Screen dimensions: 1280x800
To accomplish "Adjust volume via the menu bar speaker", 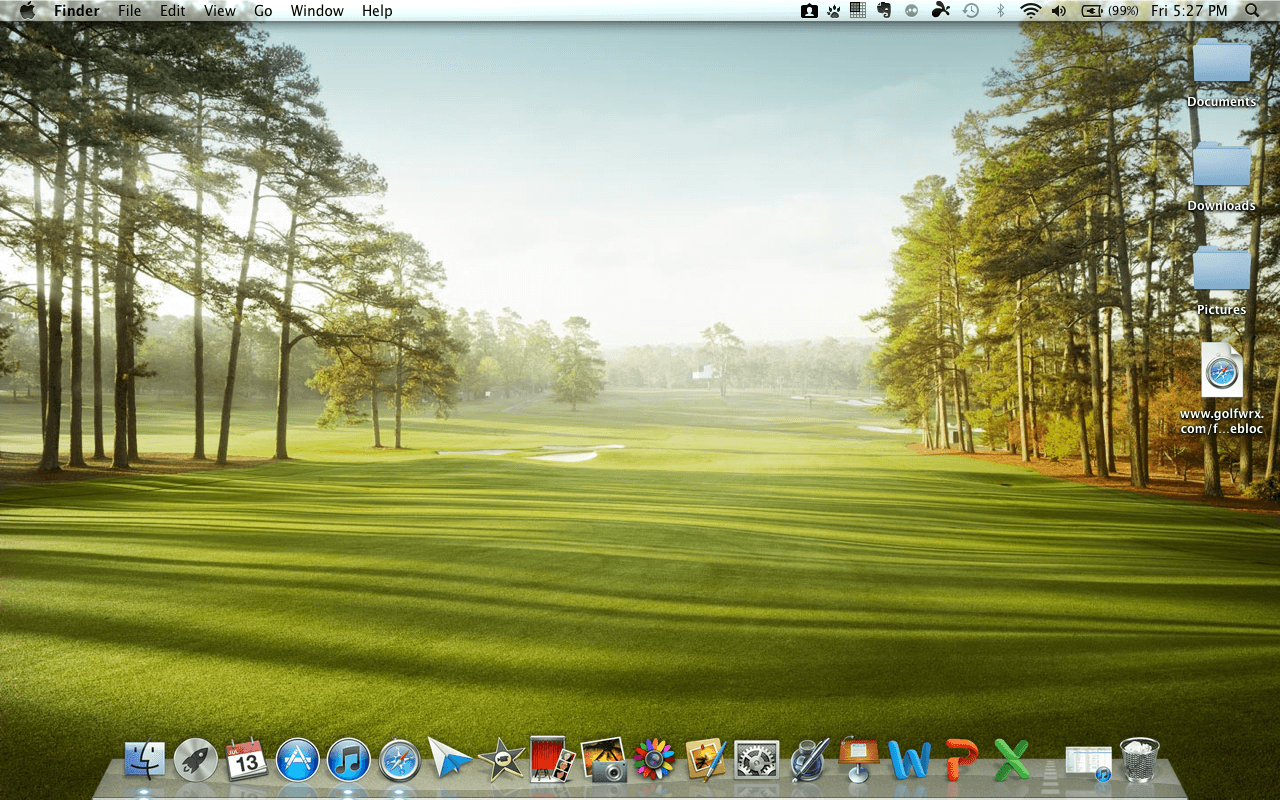I will click(1059, 11).
